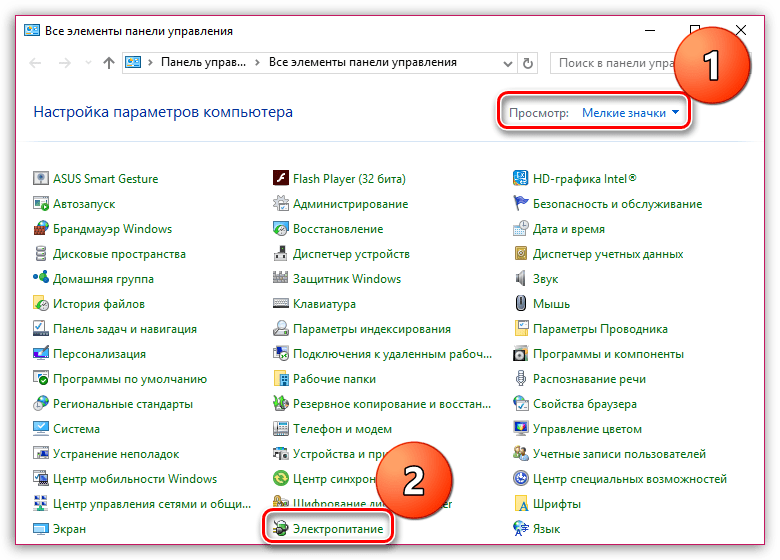Open the Мышь icon

520,303
